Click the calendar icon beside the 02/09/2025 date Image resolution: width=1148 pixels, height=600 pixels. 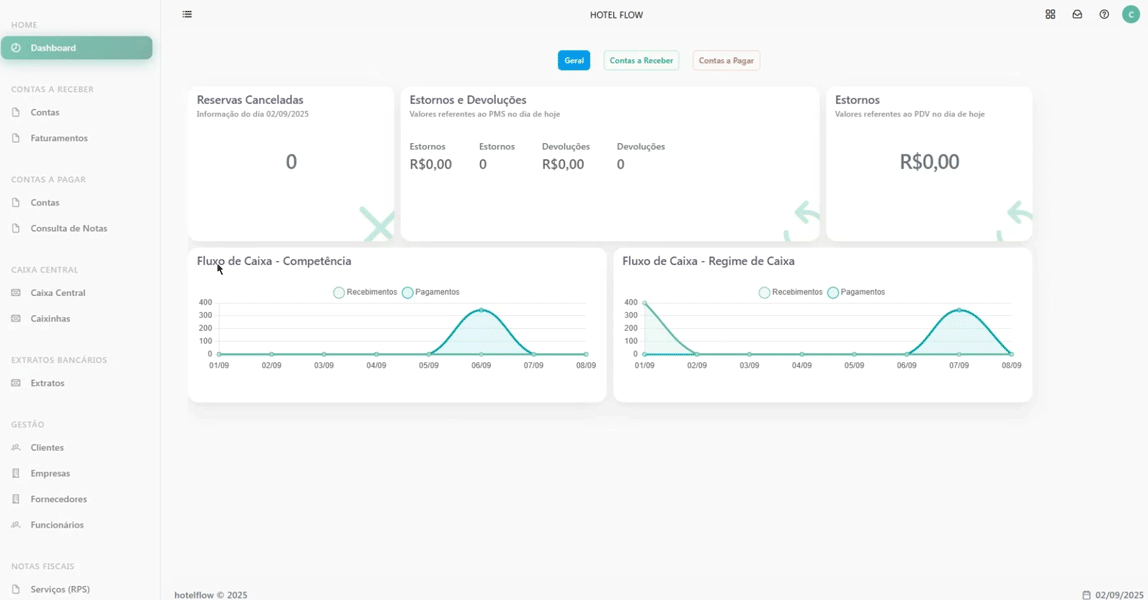click(1086, 596)
